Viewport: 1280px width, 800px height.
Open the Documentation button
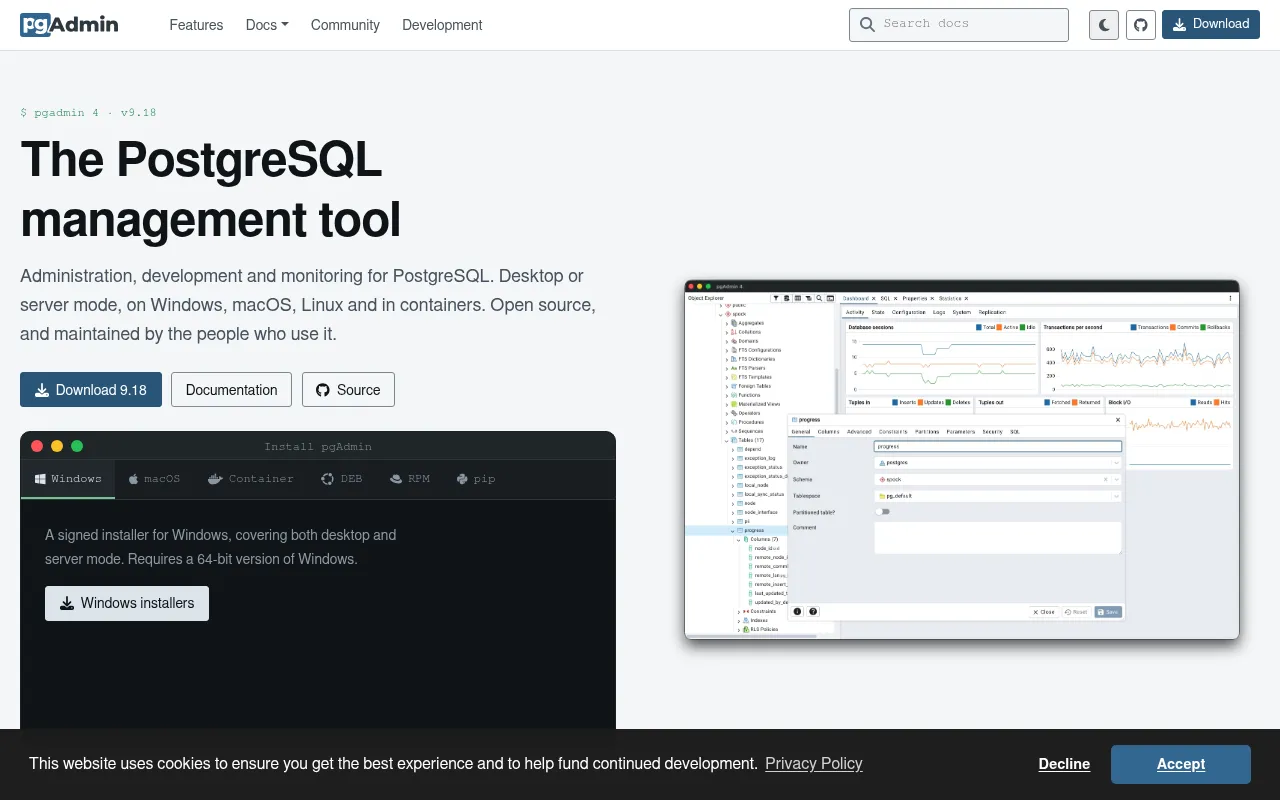[231, 390]
